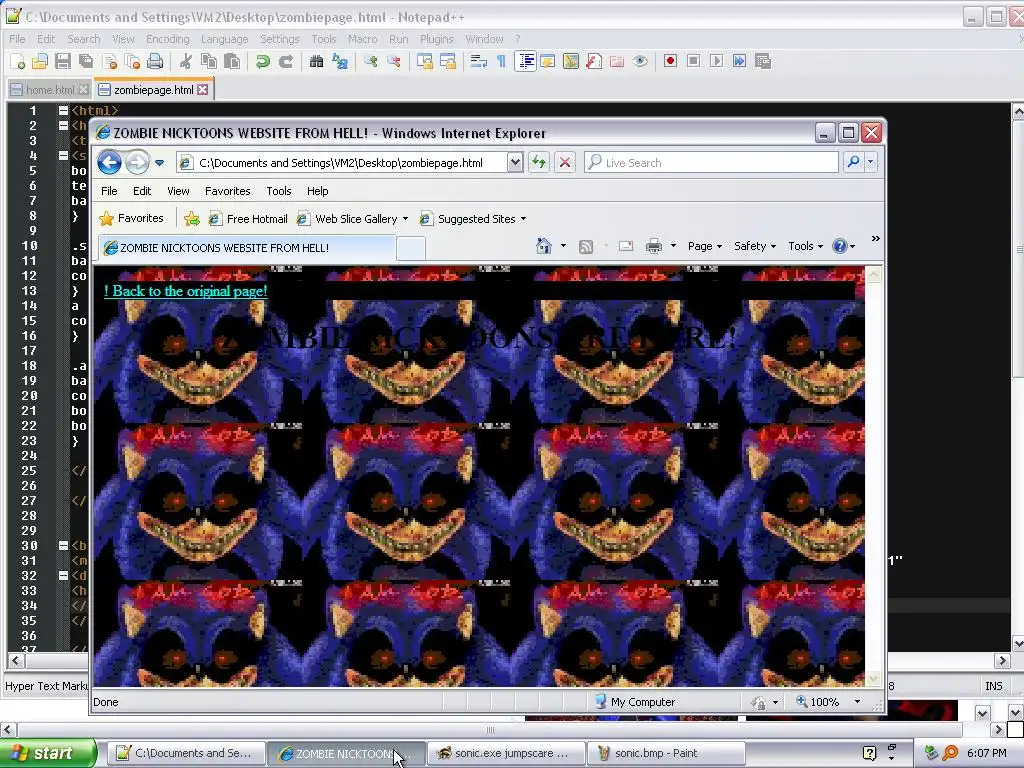Image resolution: width=1024 pixels, height=768 pixels.
Task: Expand the address bar history dropdown
Action: coord(515,163)
